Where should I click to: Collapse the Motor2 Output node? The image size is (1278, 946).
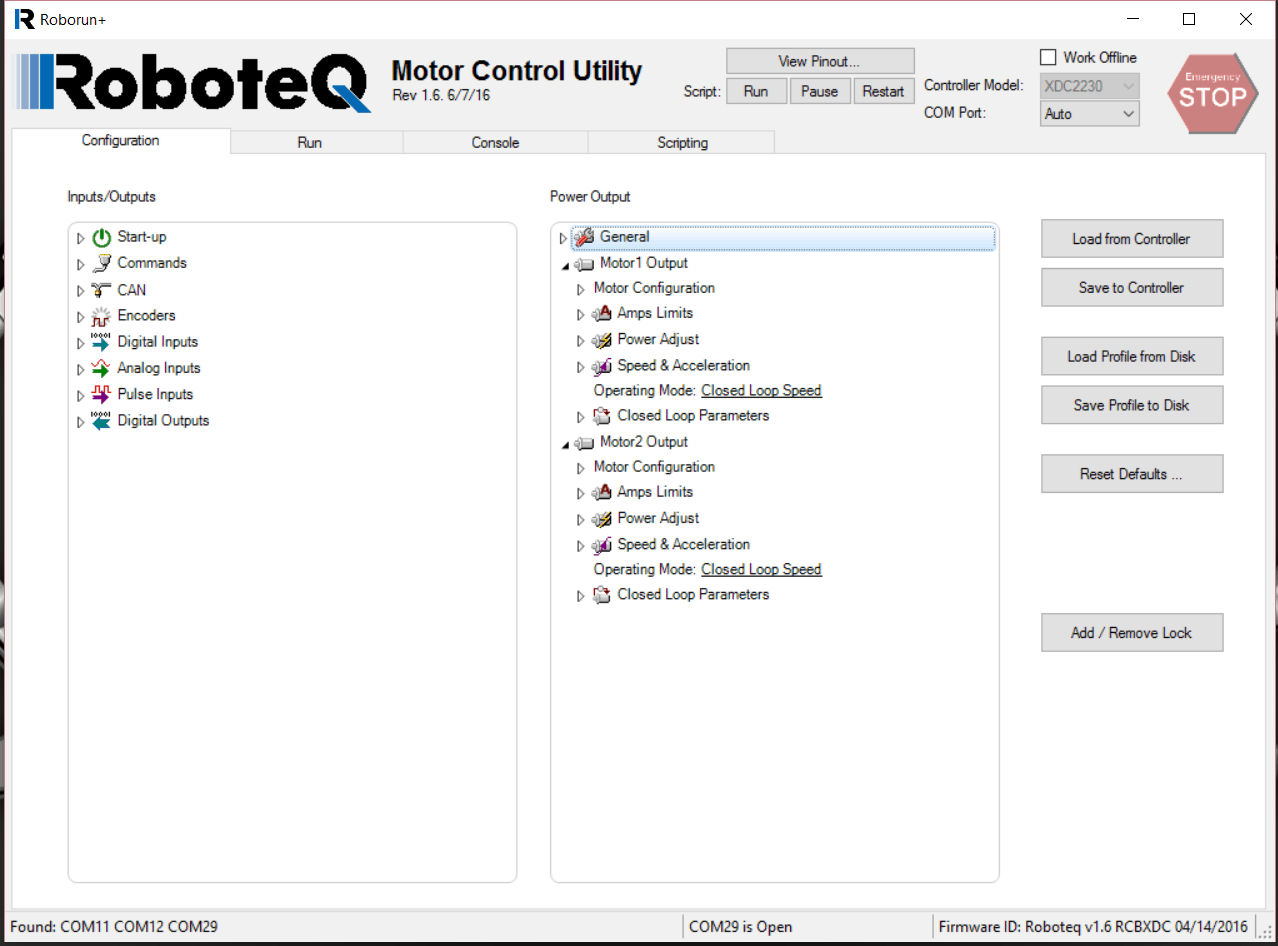pyautogui.click(x=565, y=444)
